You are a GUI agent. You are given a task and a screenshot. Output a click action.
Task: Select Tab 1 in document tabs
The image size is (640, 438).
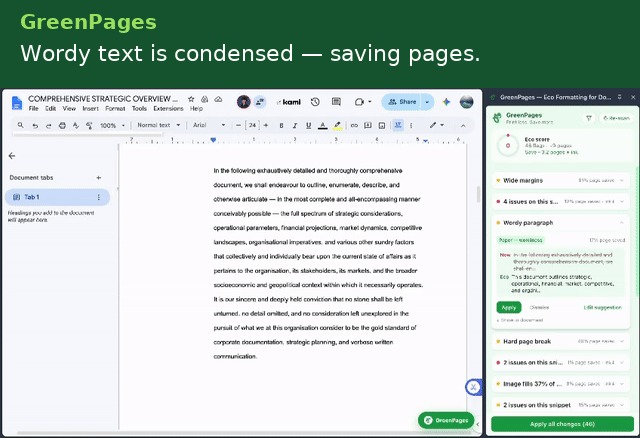click(x=57, y=197)
